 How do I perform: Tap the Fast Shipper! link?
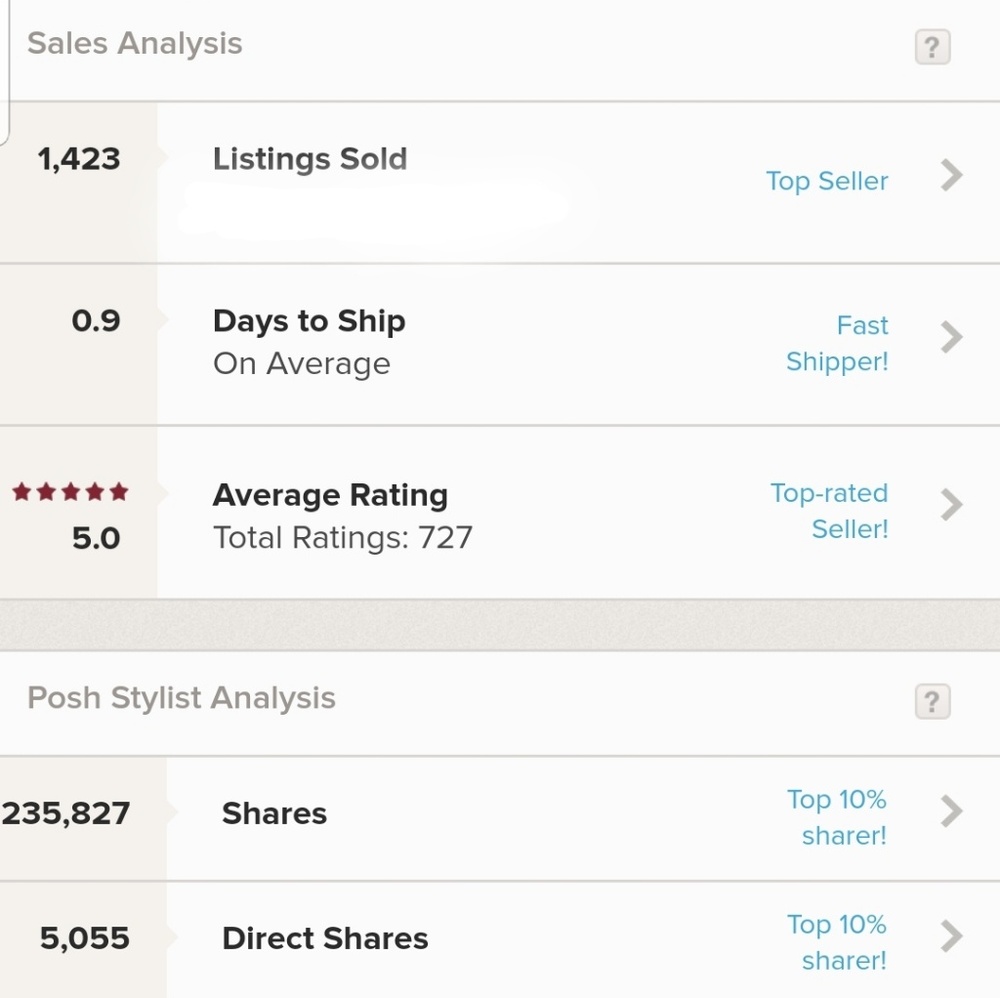point(838,343)
